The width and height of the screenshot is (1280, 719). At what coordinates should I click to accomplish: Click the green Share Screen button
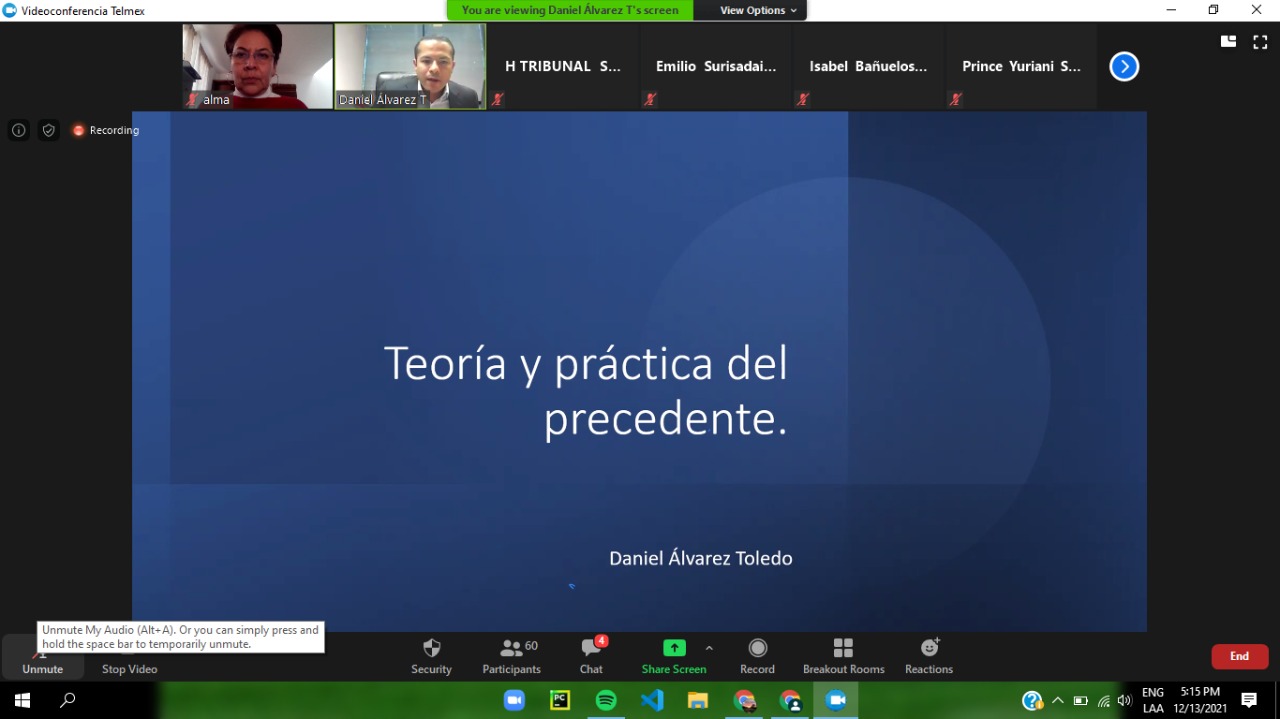[x=674, y=657]
